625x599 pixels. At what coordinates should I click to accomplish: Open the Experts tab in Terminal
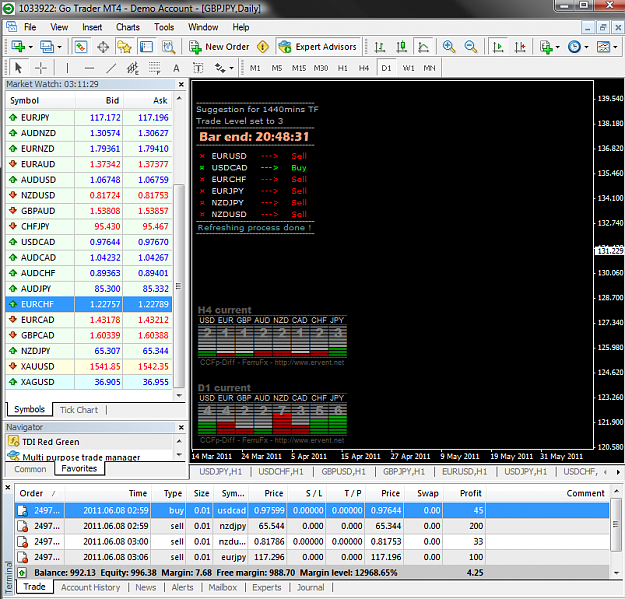pyautogui.click(x=267, y=587)
